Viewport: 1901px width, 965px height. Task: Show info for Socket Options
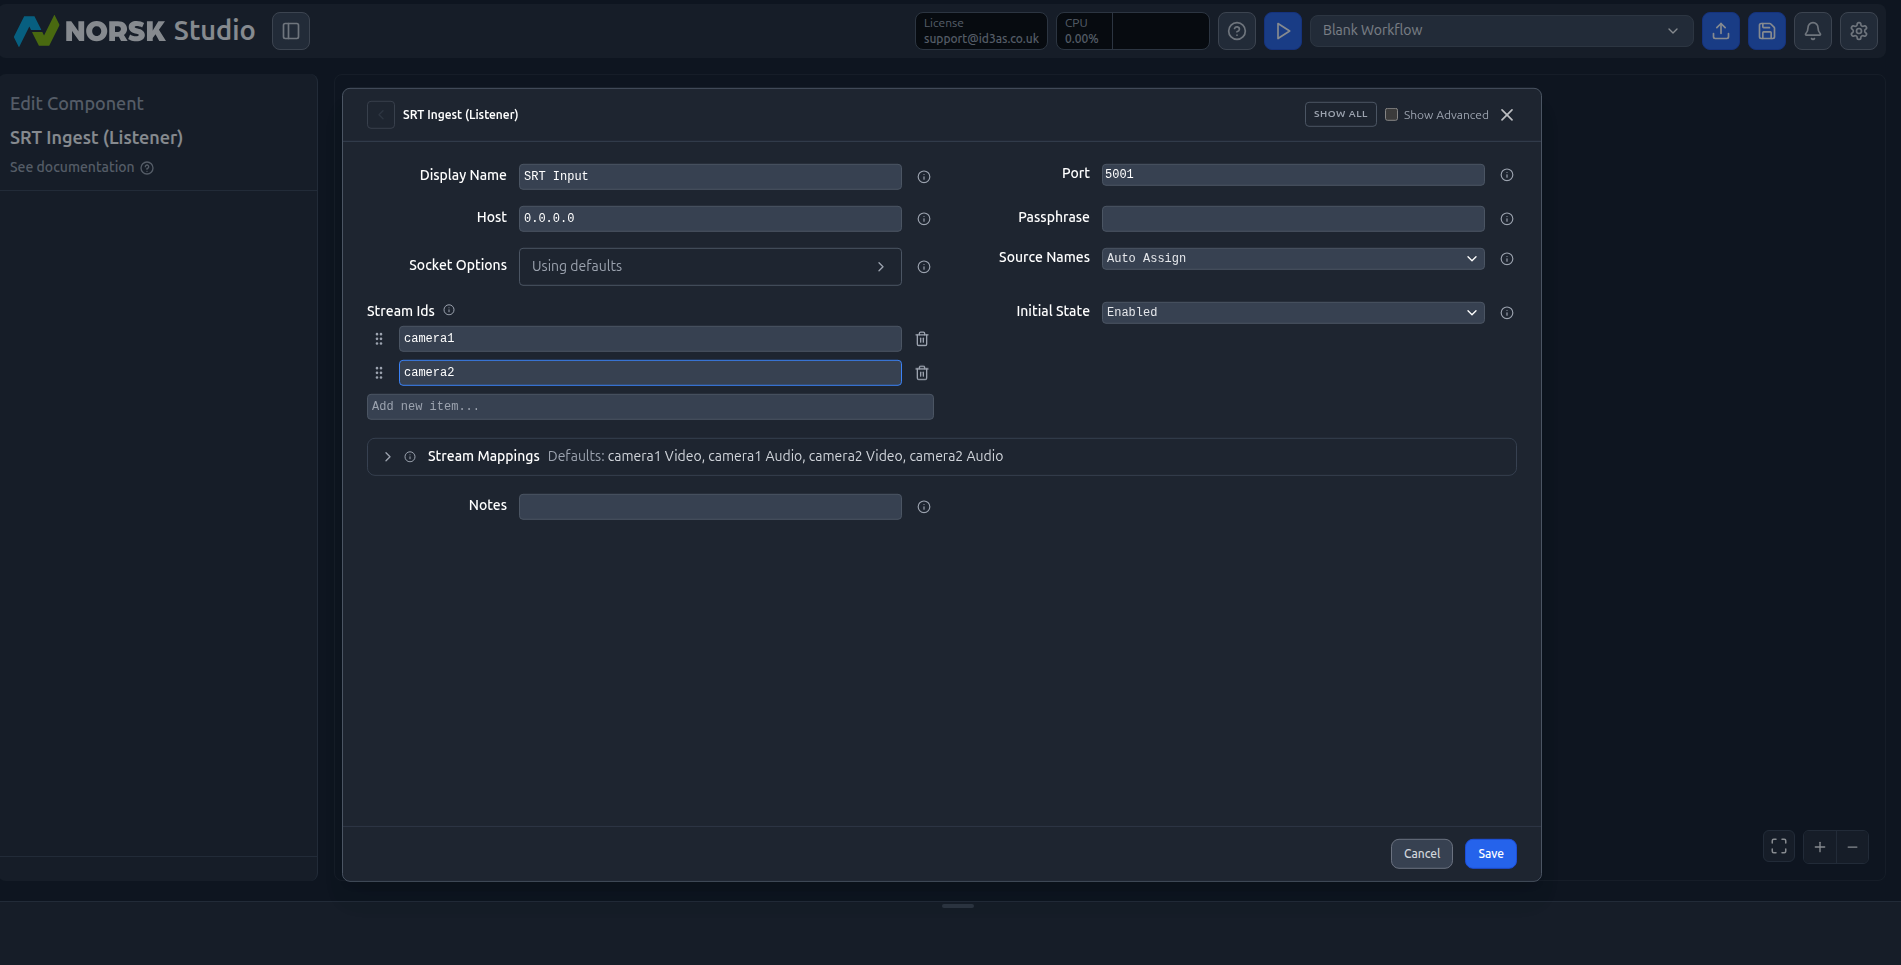924,267
